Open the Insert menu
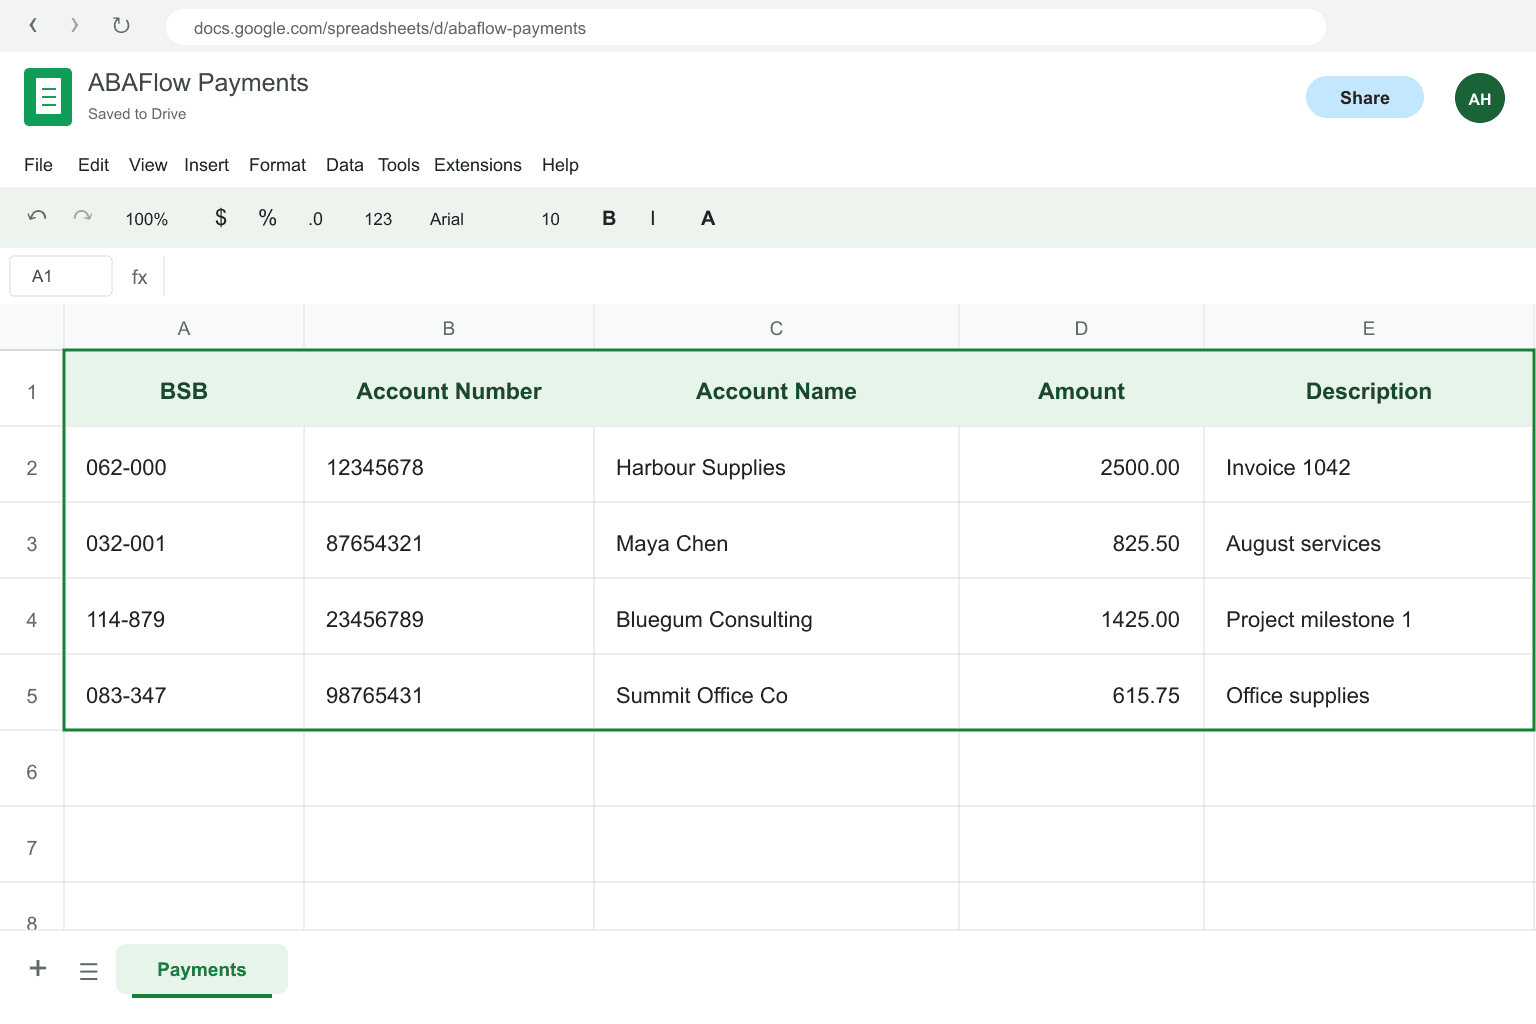The width and height of the screenshot is (1536, 1024). pyautogui.click(x=206, y=165)
